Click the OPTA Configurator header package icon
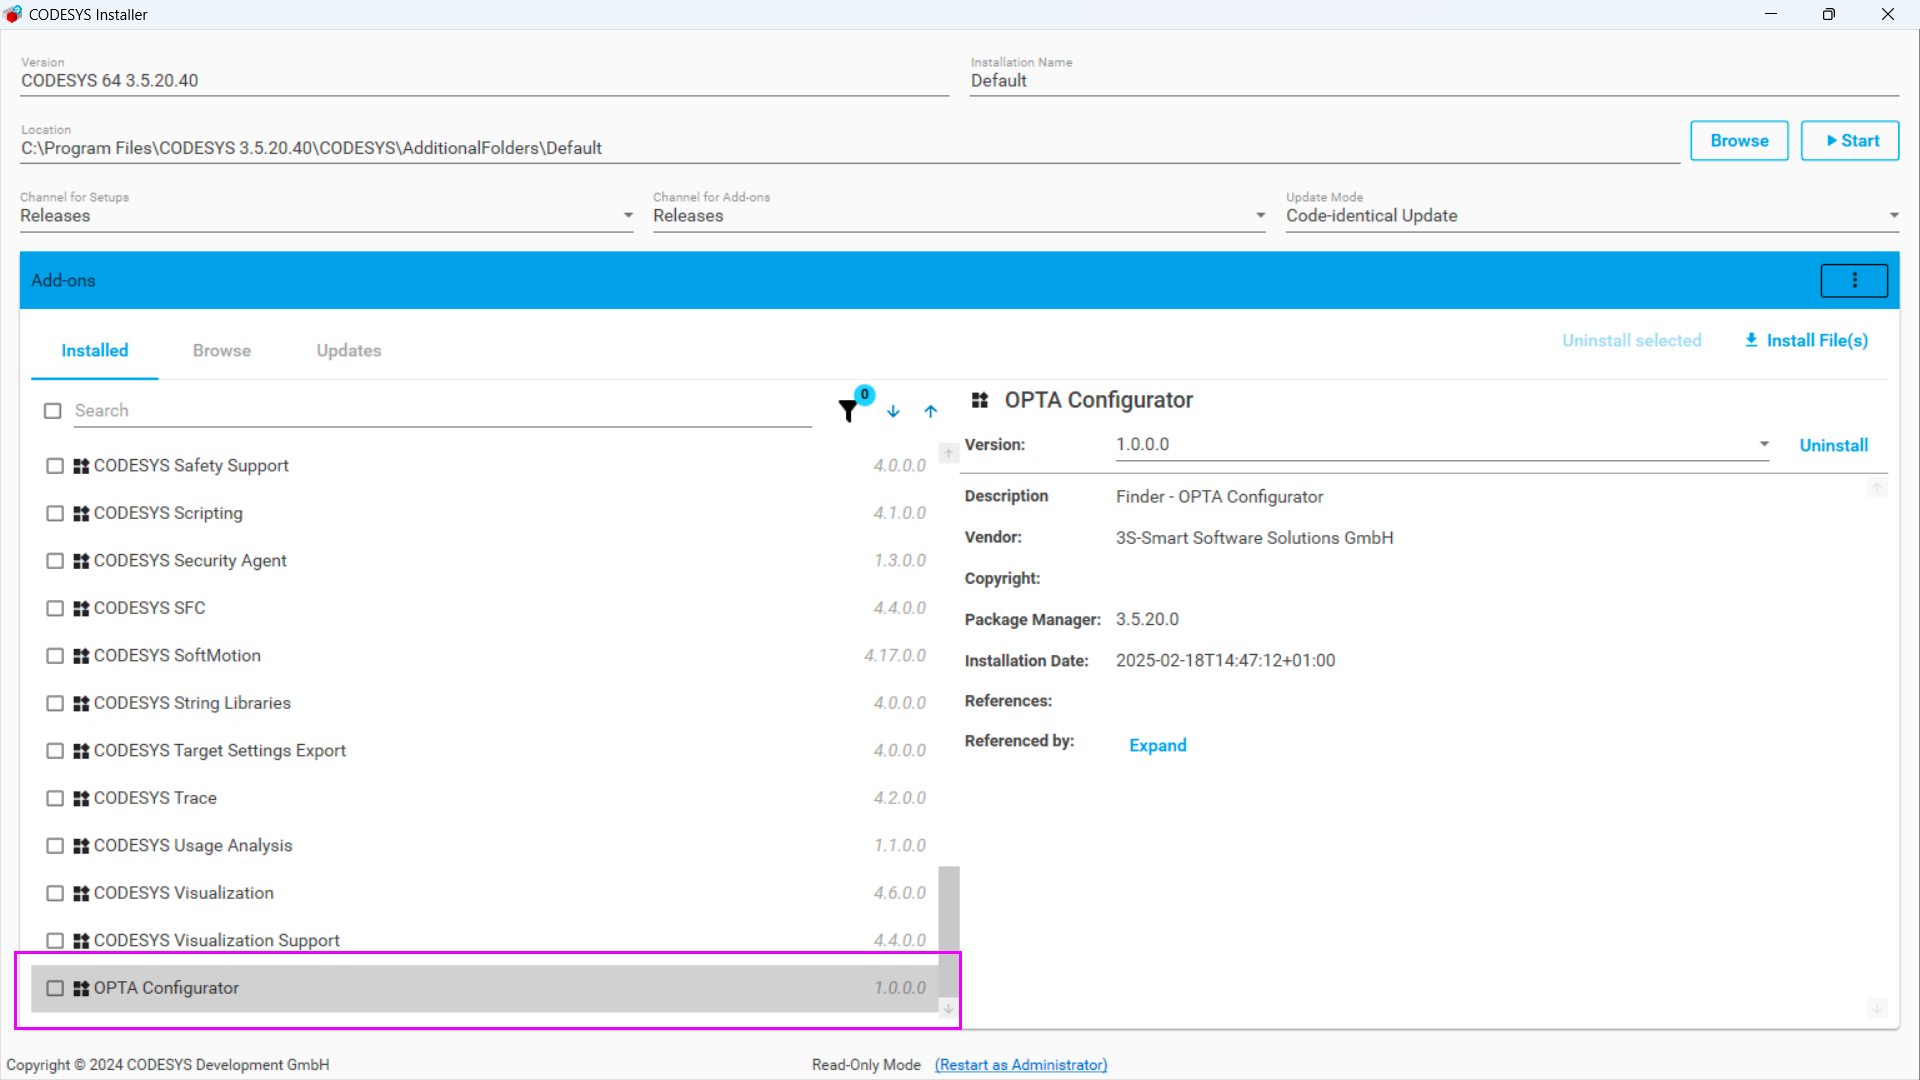Screen dimensions: 1920x1080 point(980,400)
